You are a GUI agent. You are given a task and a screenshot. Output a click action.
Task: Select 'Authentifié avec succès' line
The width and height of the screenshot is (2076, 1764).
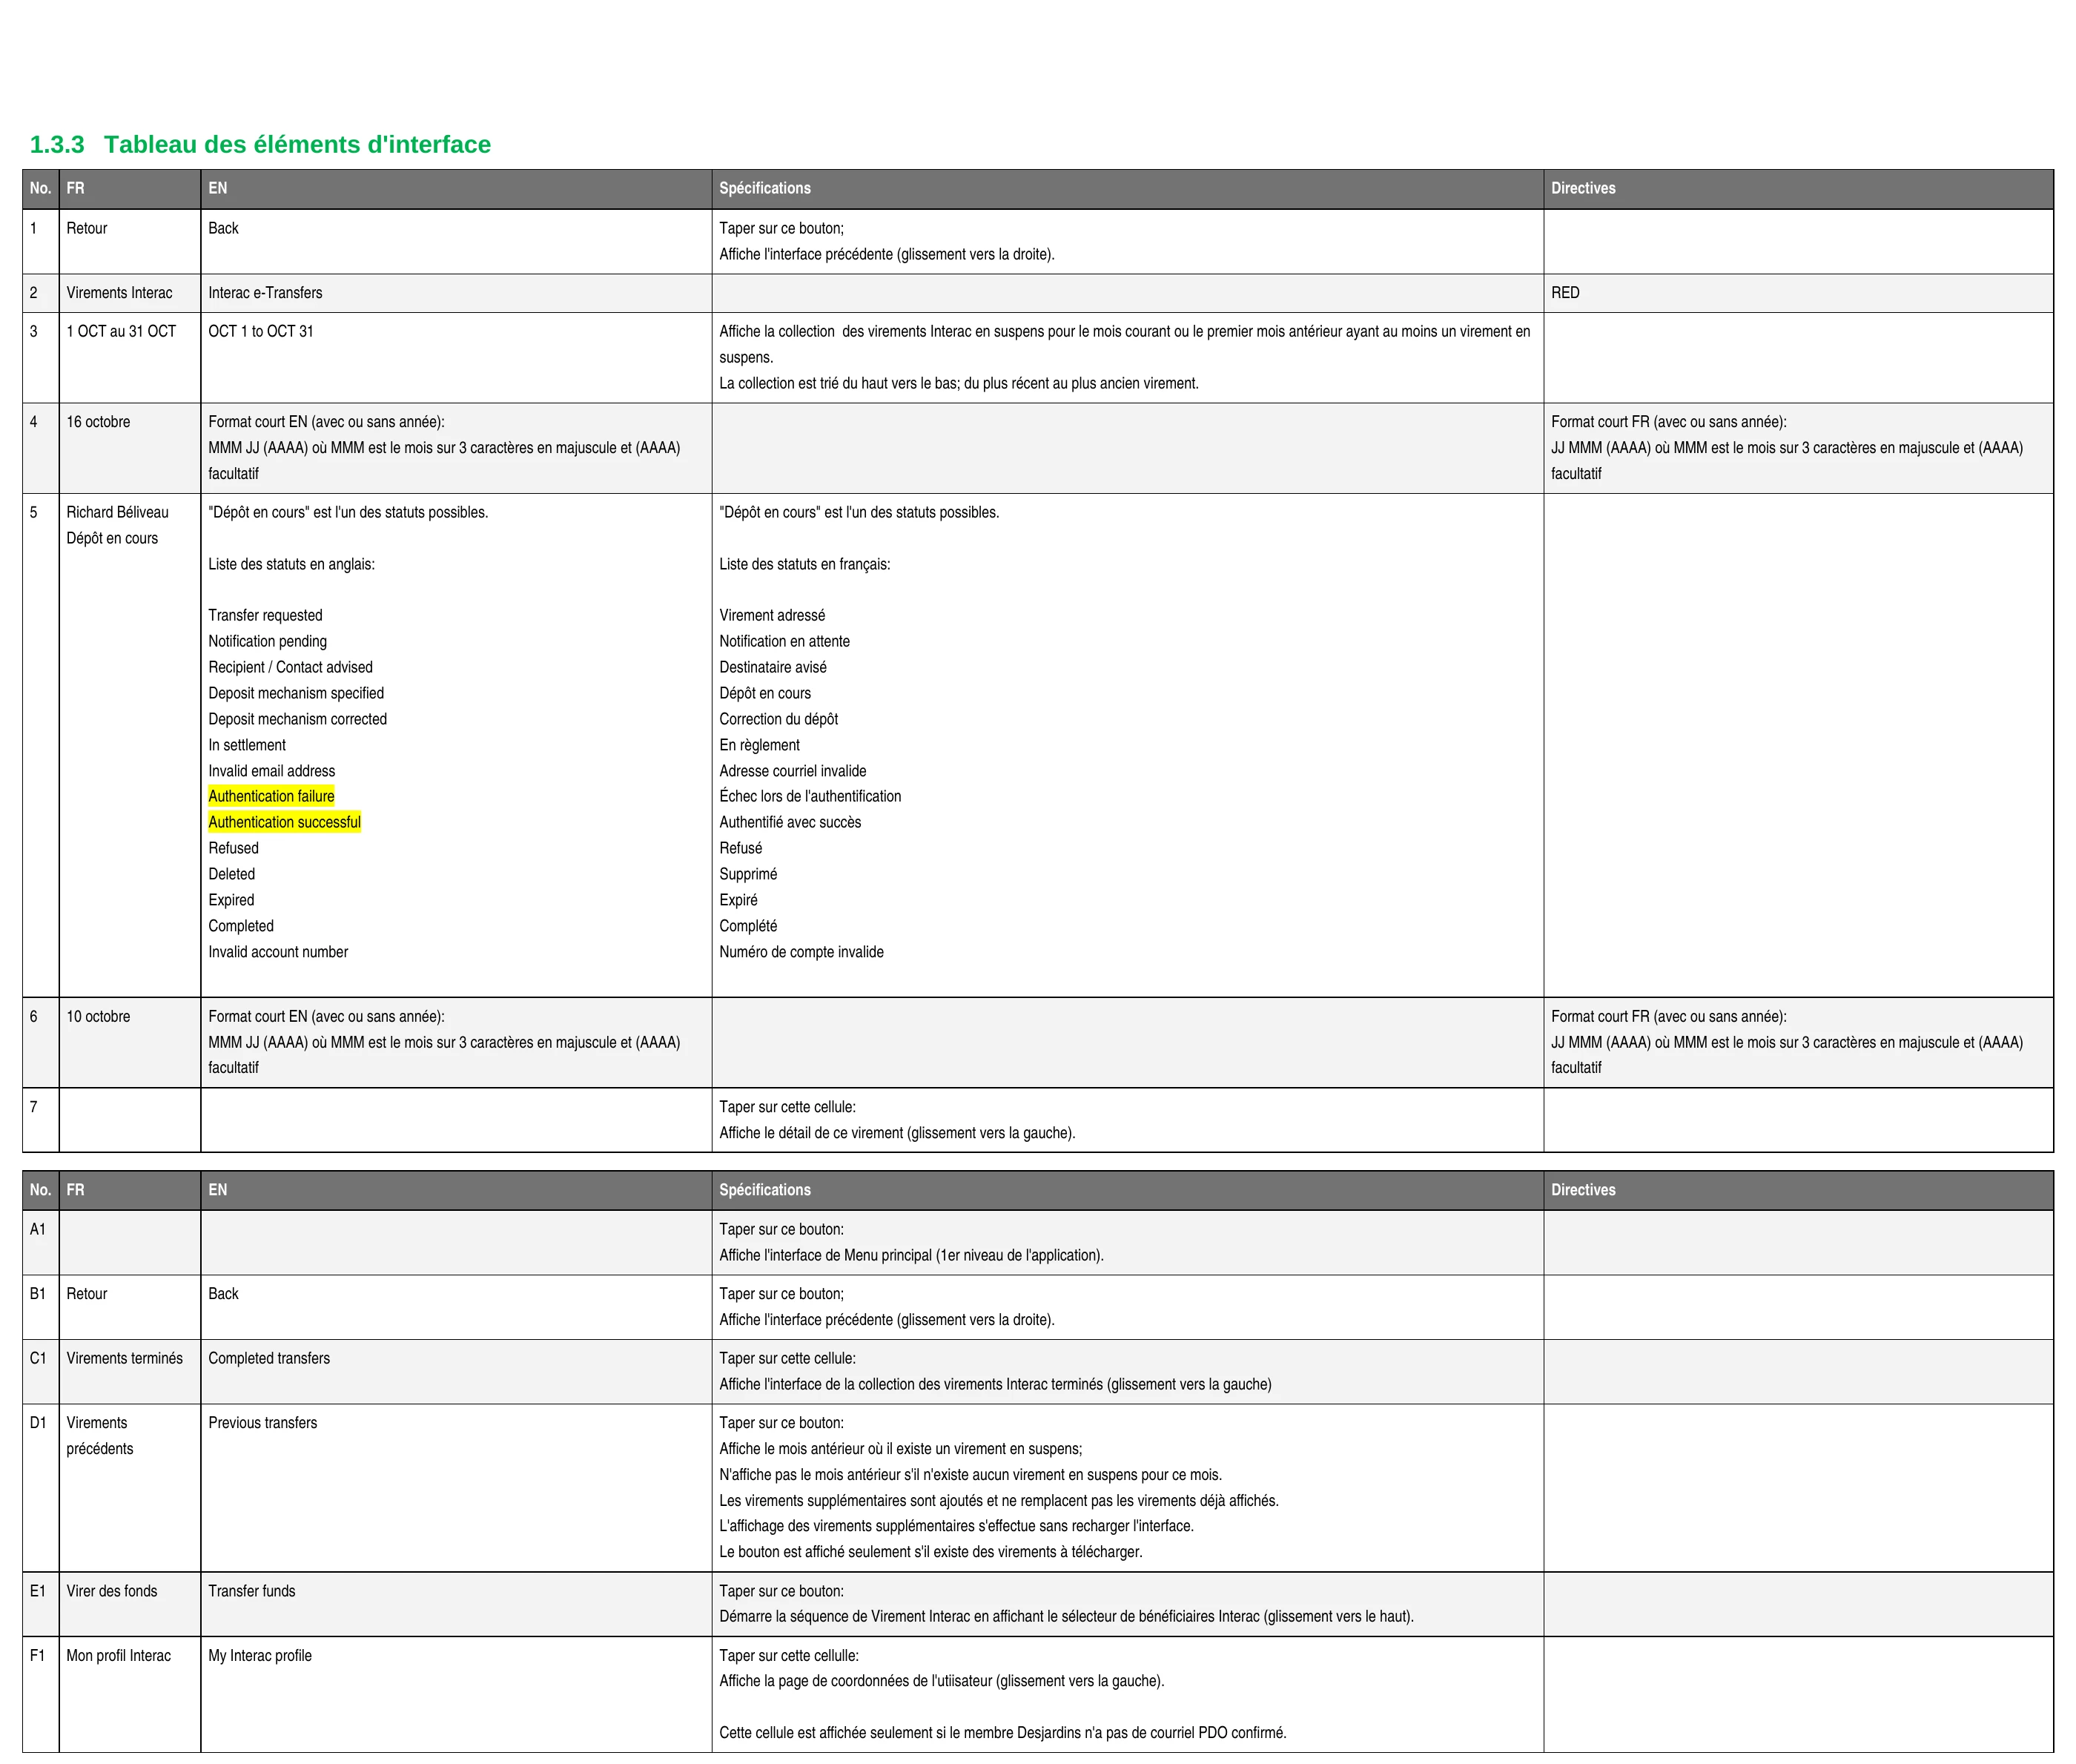(790, 822)
